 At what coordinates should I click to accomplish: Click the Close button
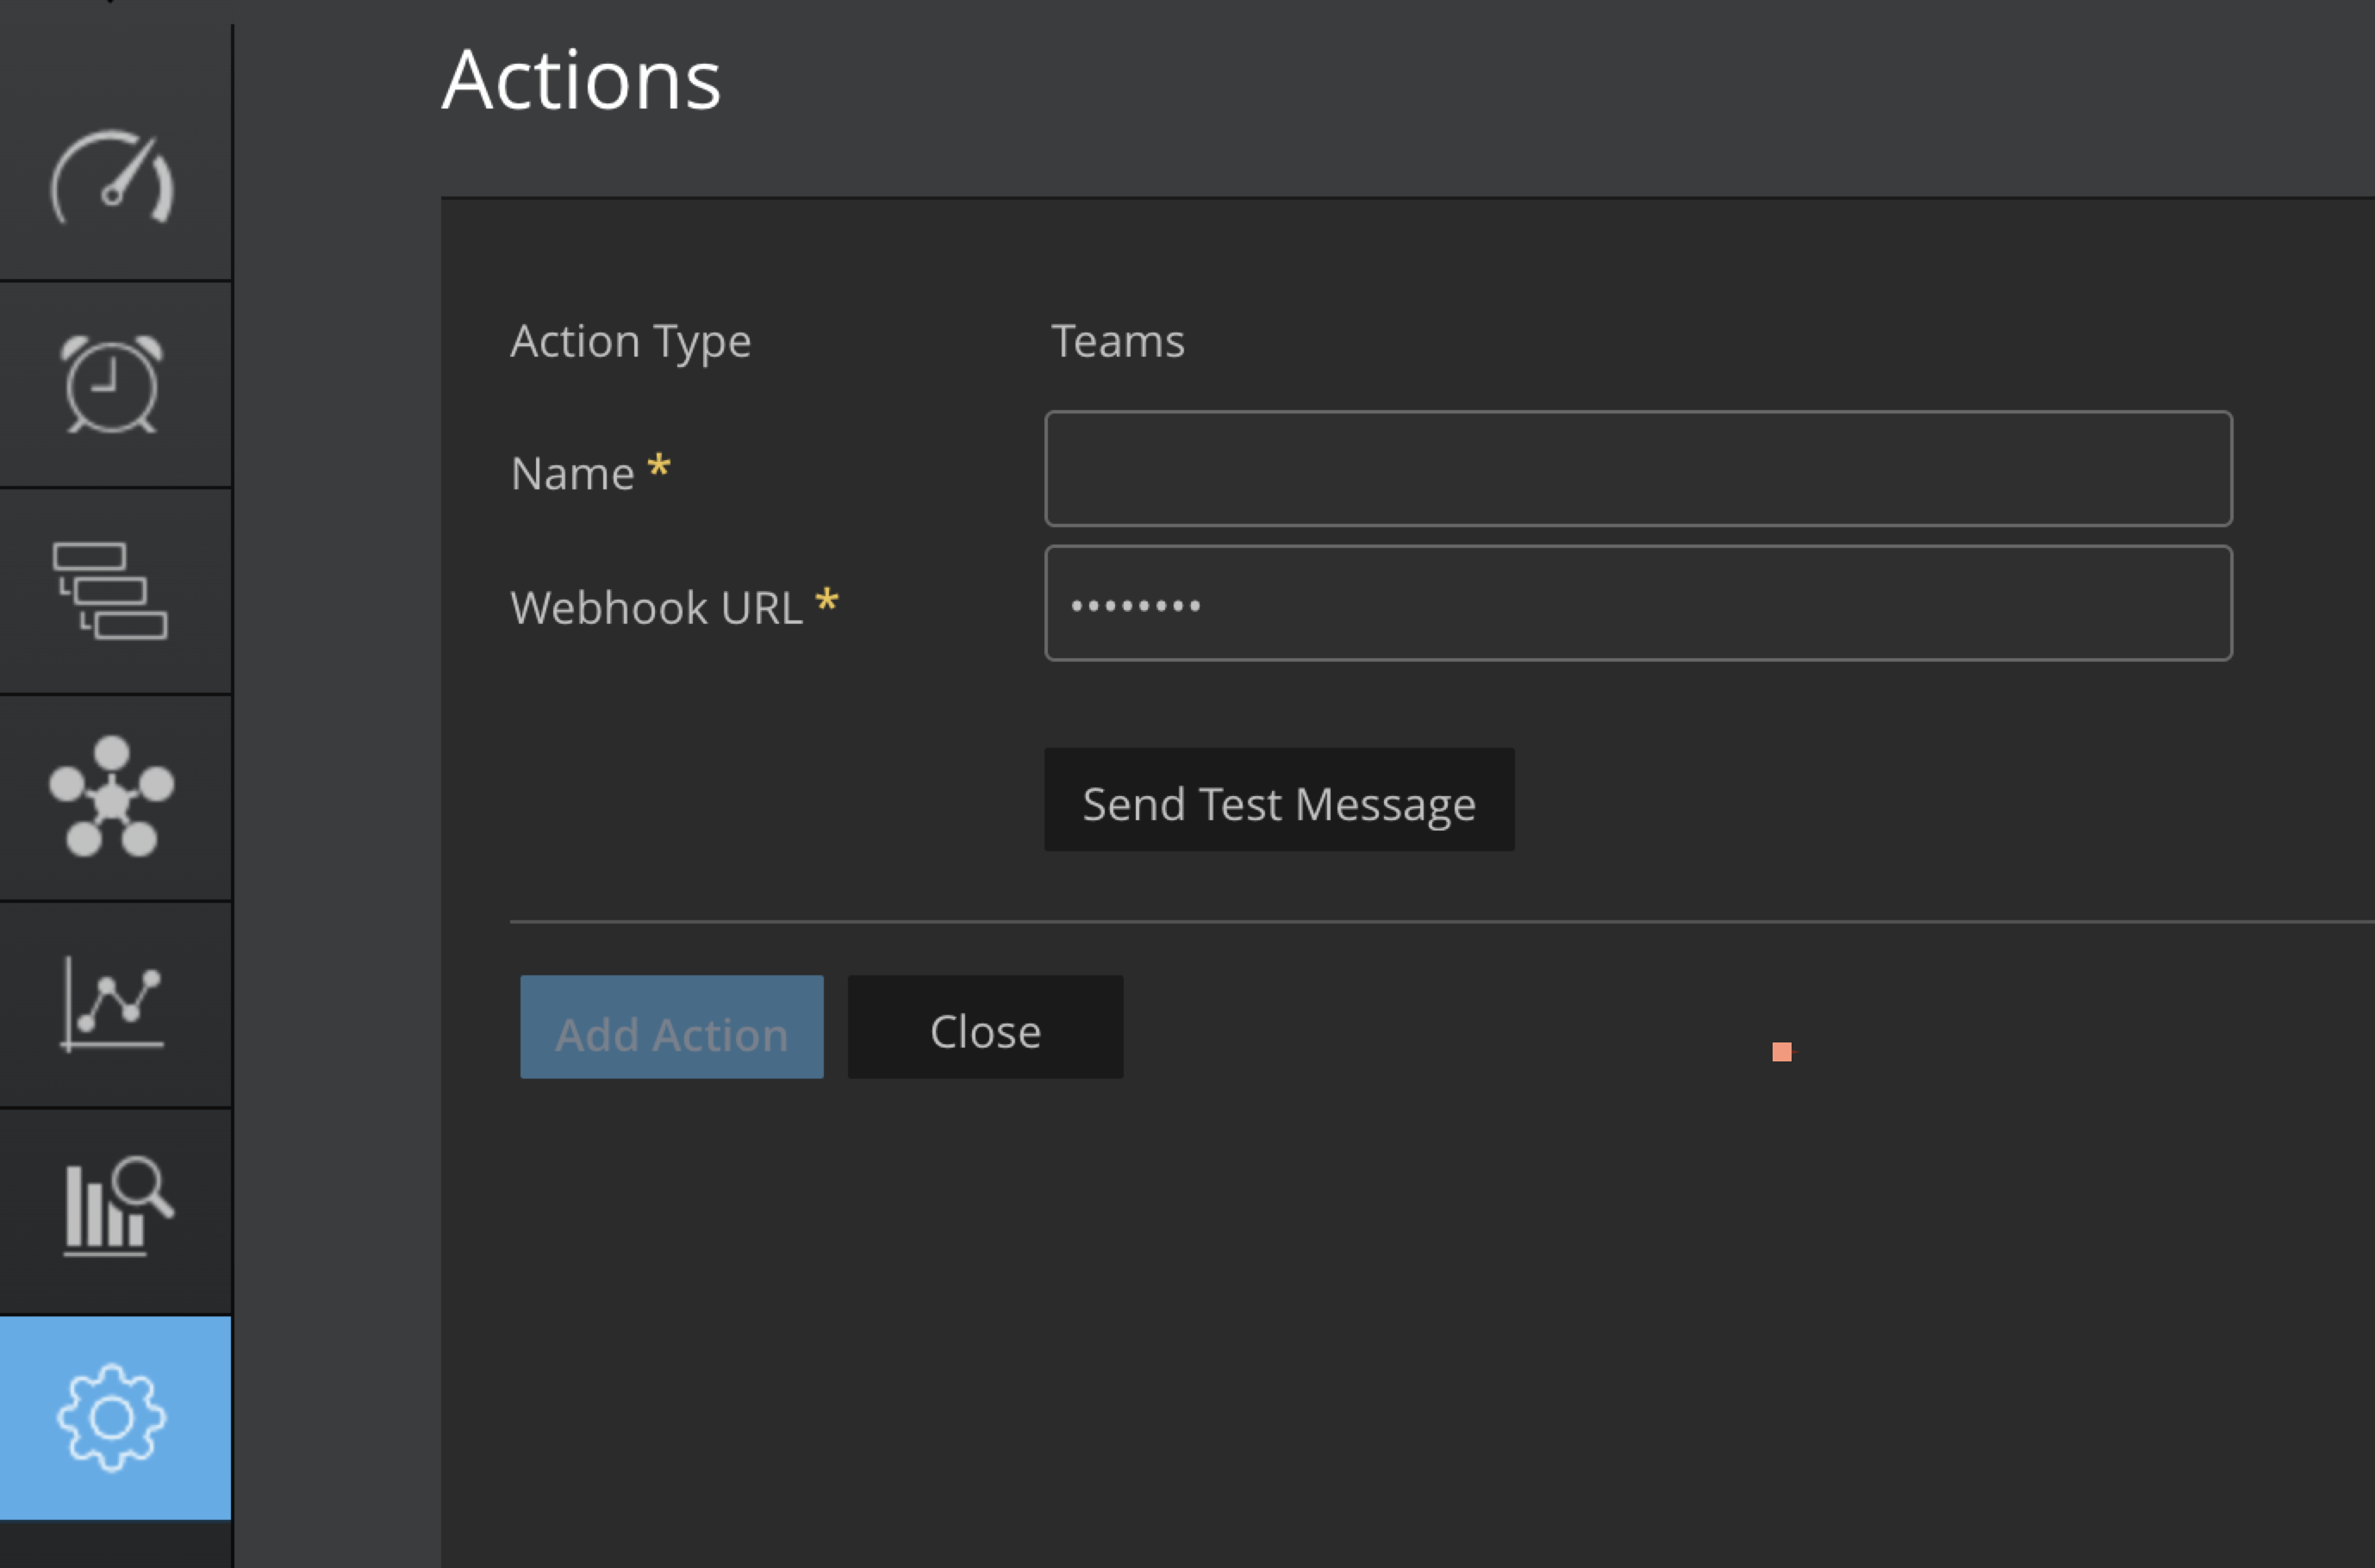985,1027
